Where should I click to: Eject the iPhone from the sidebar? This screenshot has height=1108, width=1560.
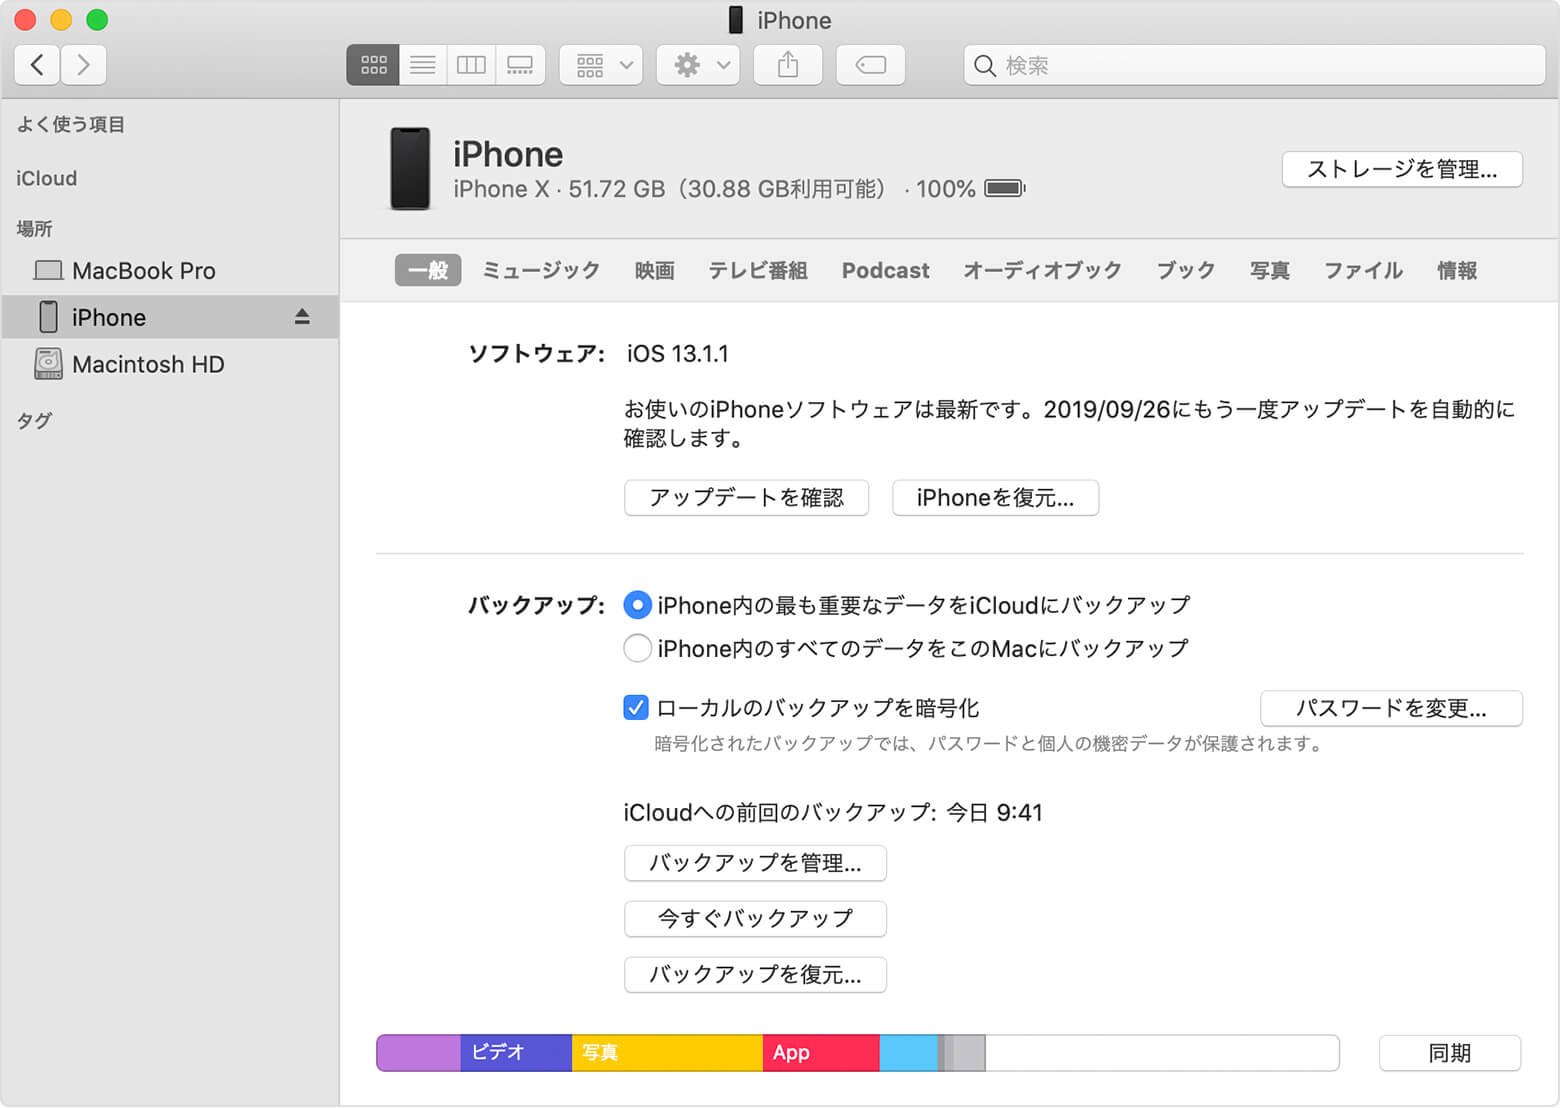[302, 317]
